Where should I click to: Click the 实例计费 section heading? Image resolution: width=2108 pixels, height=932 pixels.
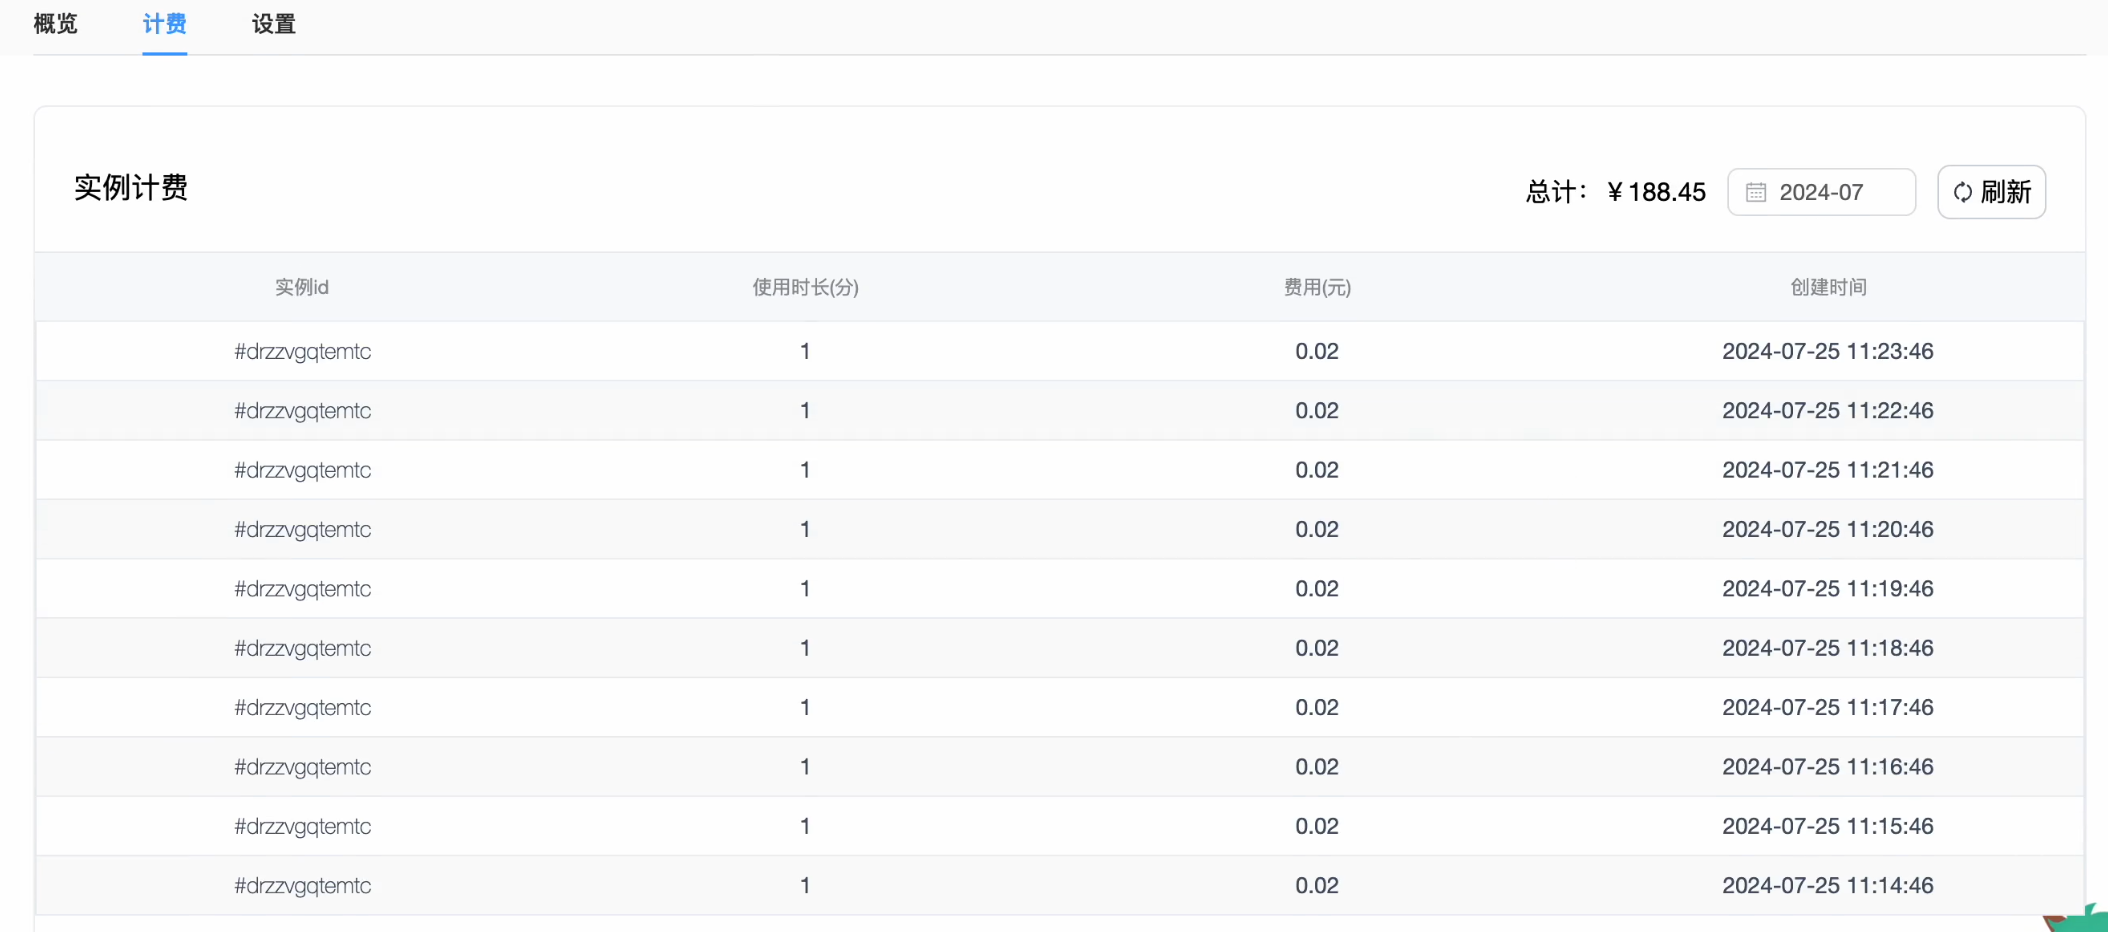click(x=131, y=188)
